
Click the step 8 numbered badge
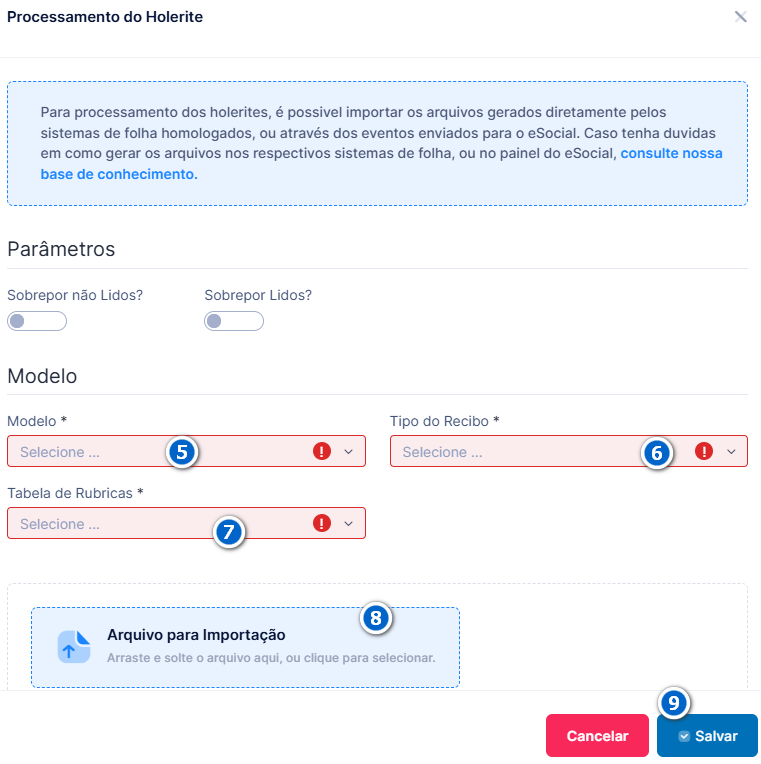376,618
